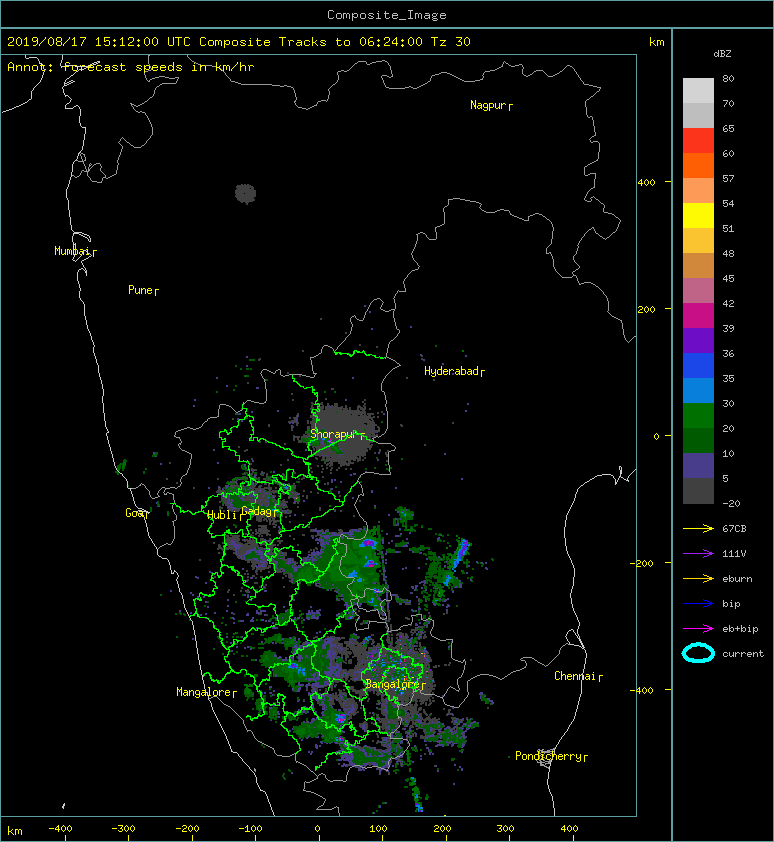Click the -300 tick on horizontal axis
This screenshot has width=774, height=842.
pyautogui.click(x=123, y=829)
